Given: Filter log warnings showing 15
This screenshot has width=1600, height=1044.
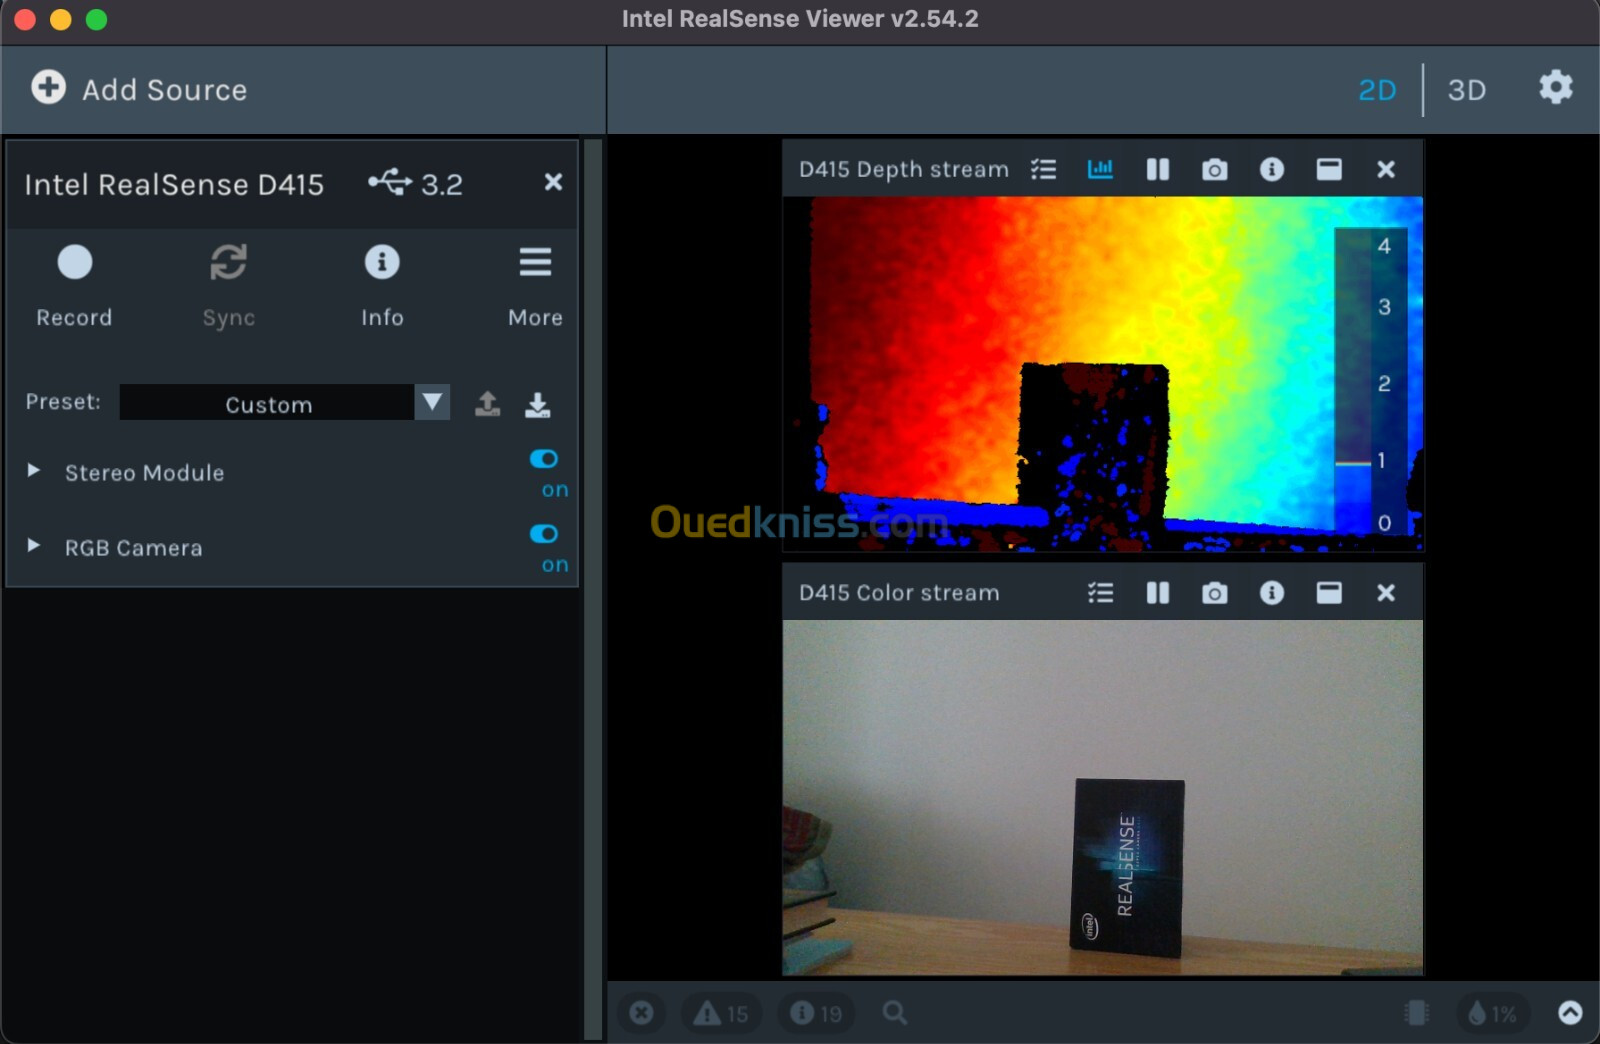Looking at the screenshot, I should coord(721,1013).
